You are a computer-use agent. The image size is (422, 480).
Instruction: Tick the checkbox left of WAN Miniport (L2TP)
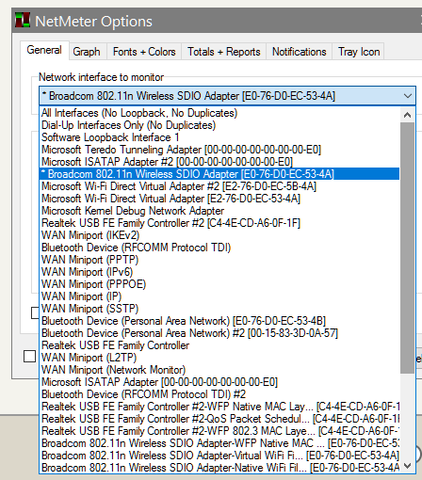[30, 356]
